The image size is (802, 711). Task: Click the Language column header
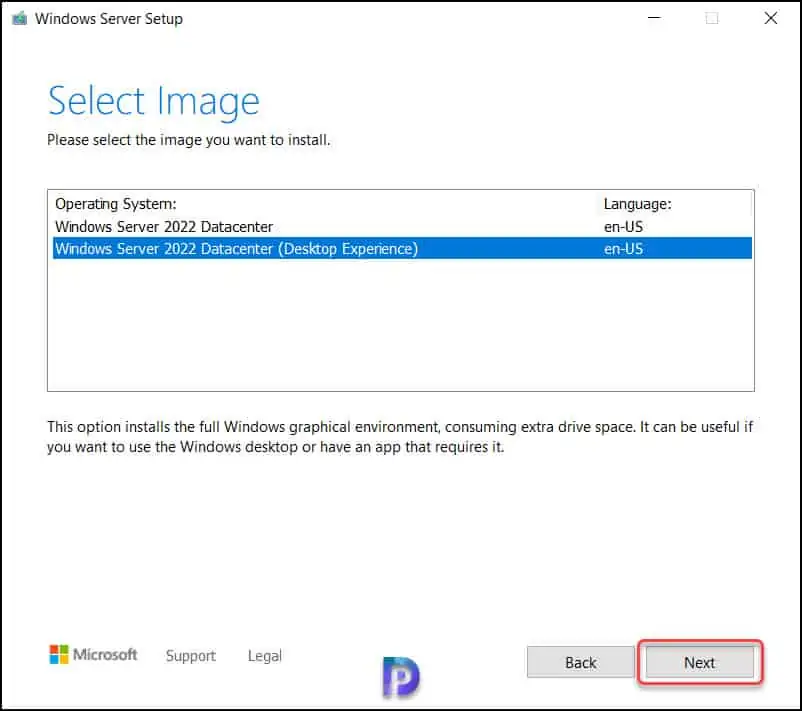(x=637, y=204)
